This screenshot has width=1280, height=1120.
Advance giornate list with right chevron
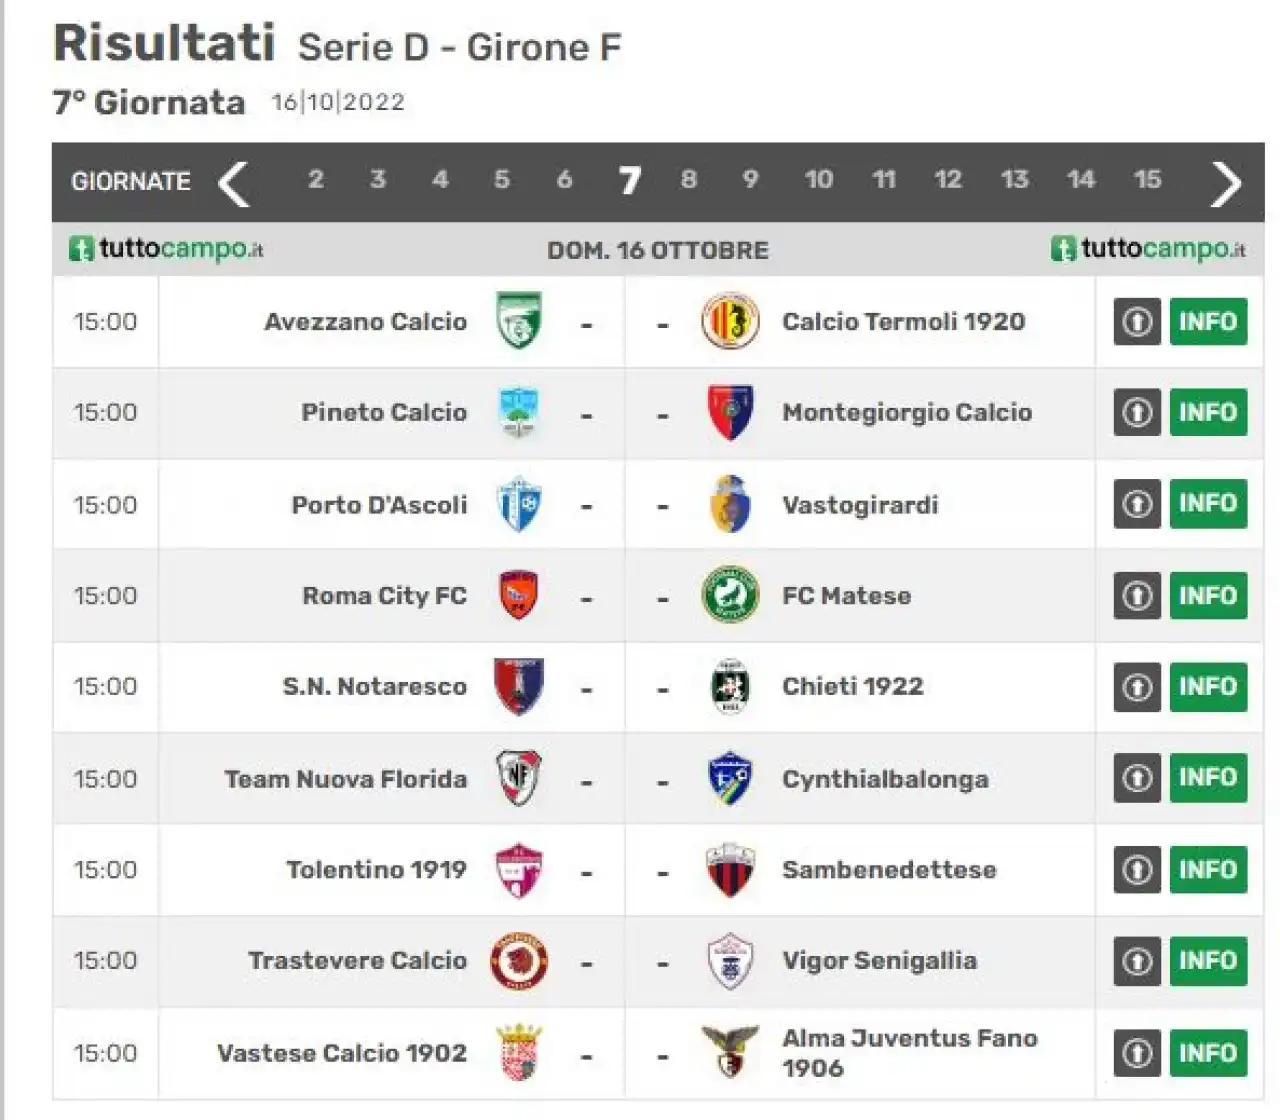1225,183
